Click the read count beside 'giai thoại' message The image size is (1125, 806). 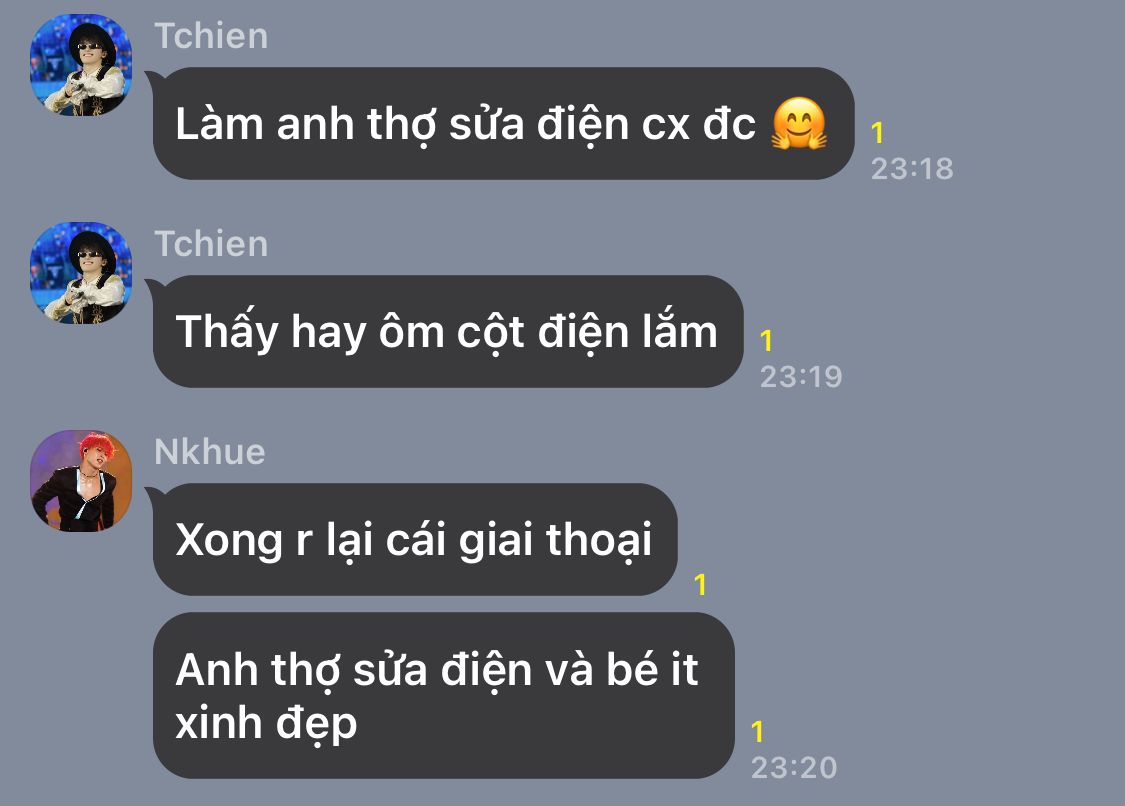pos(700,585)
